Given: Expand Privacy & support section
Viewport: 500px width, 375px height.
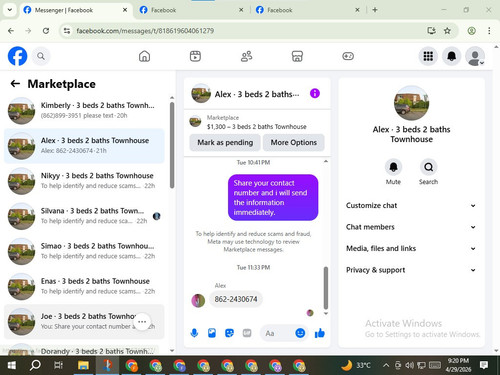Looking at the screenshot, I should [x=411, y=270].
